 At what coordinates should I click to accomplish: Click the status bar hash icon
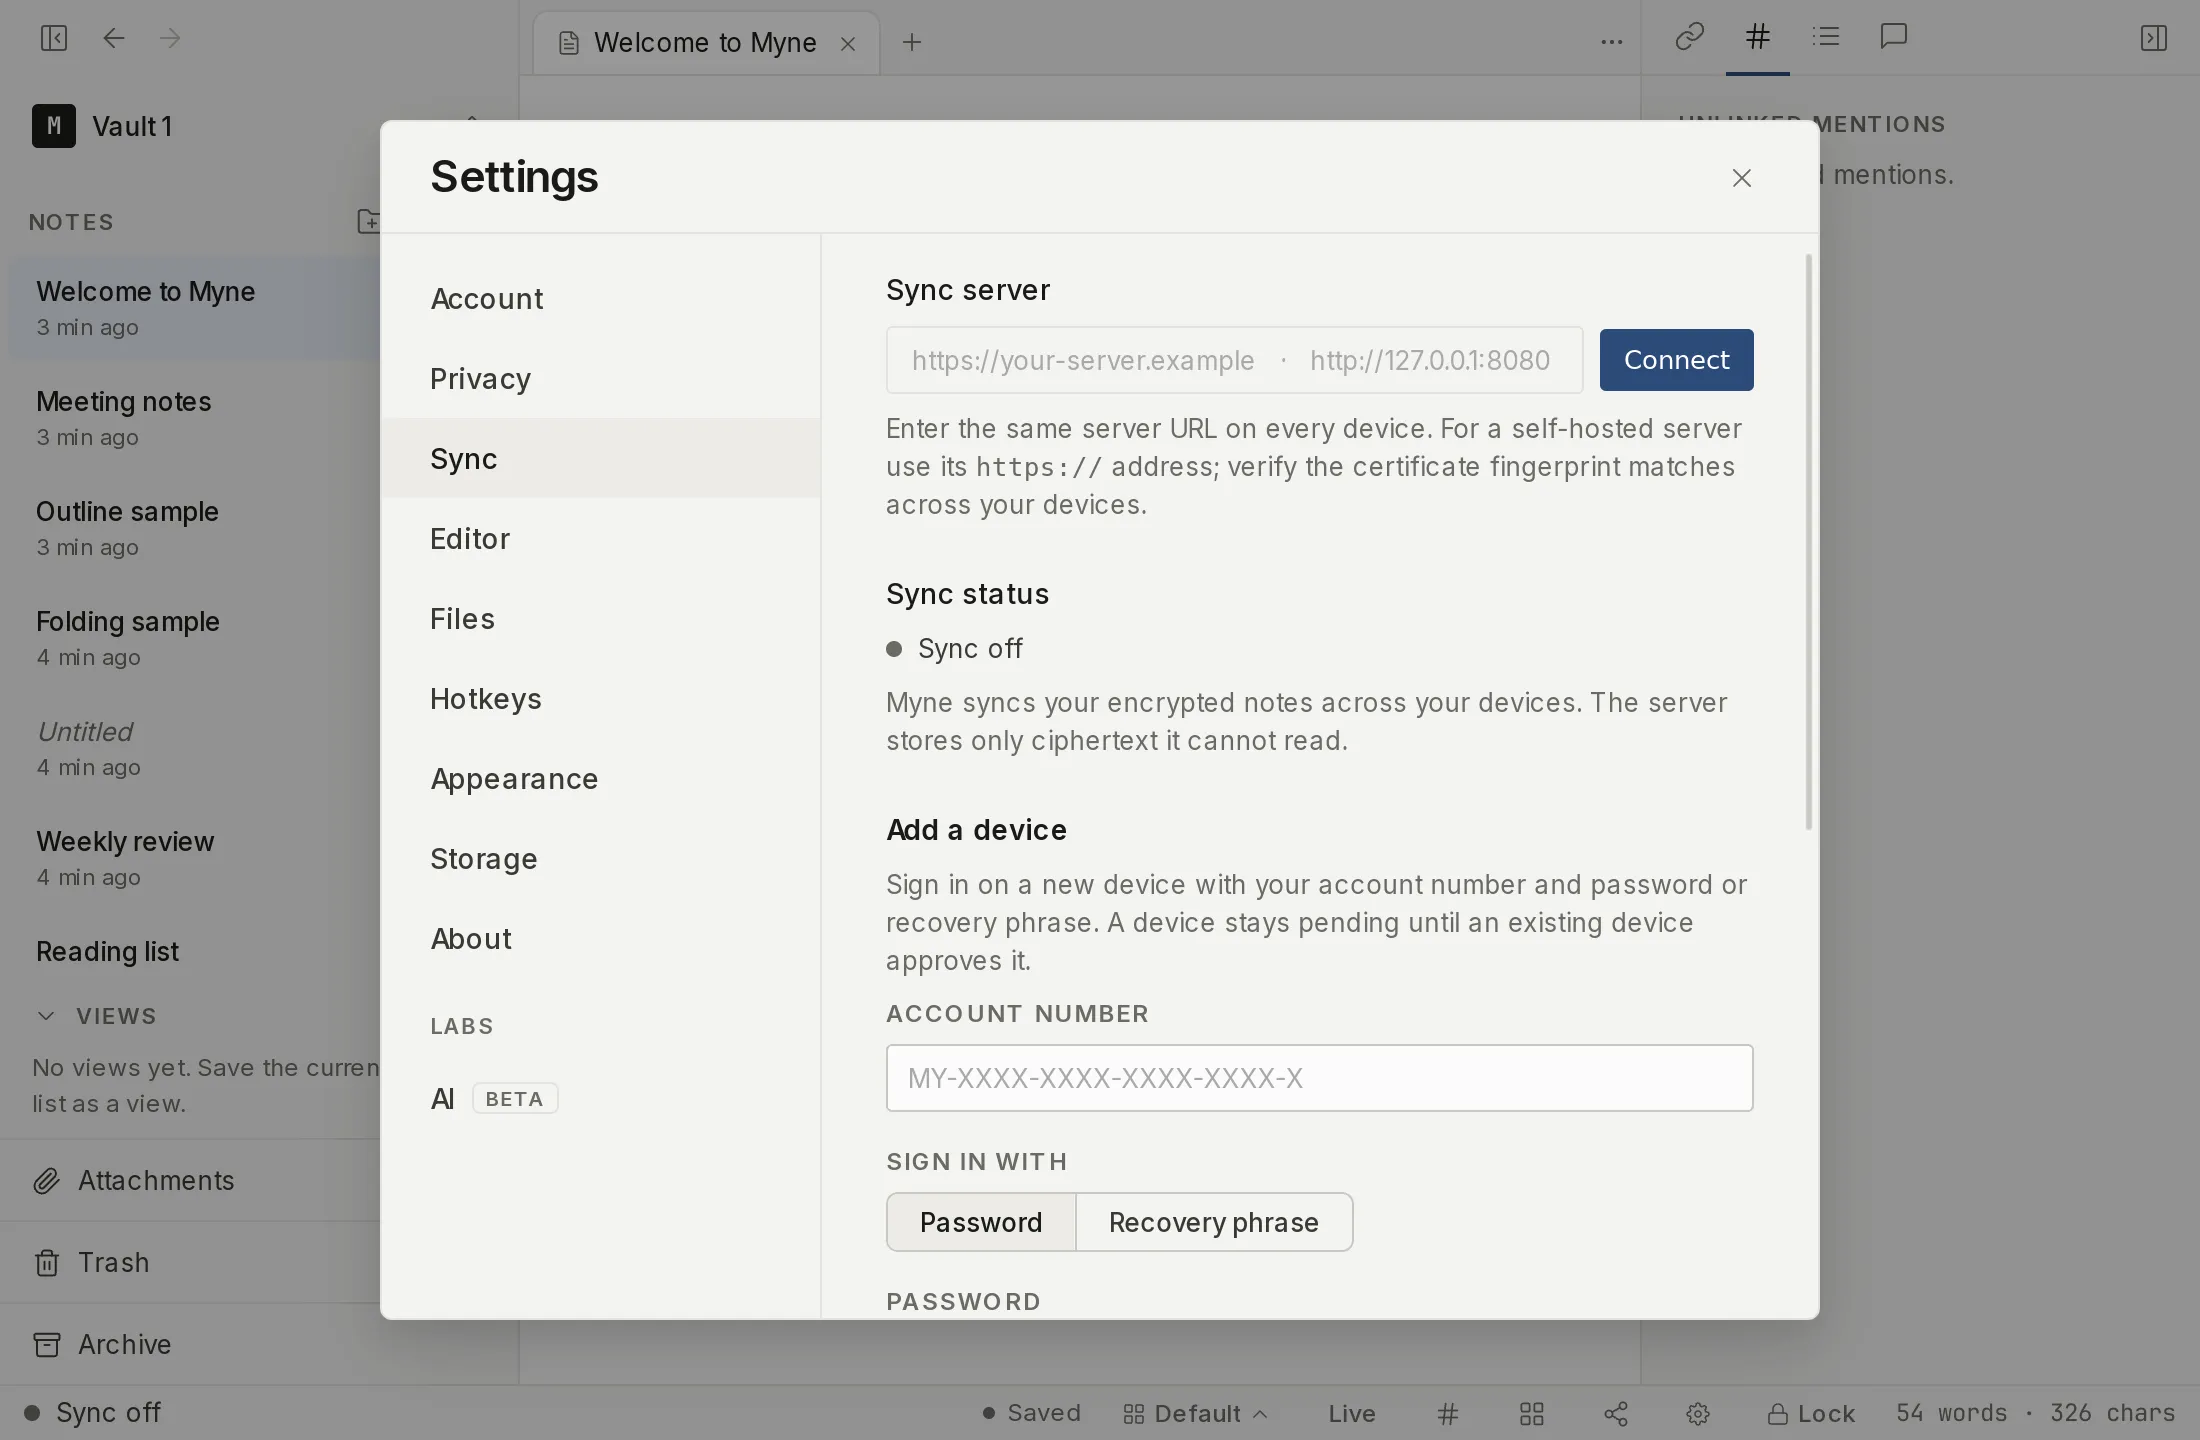point(1448,1413)
